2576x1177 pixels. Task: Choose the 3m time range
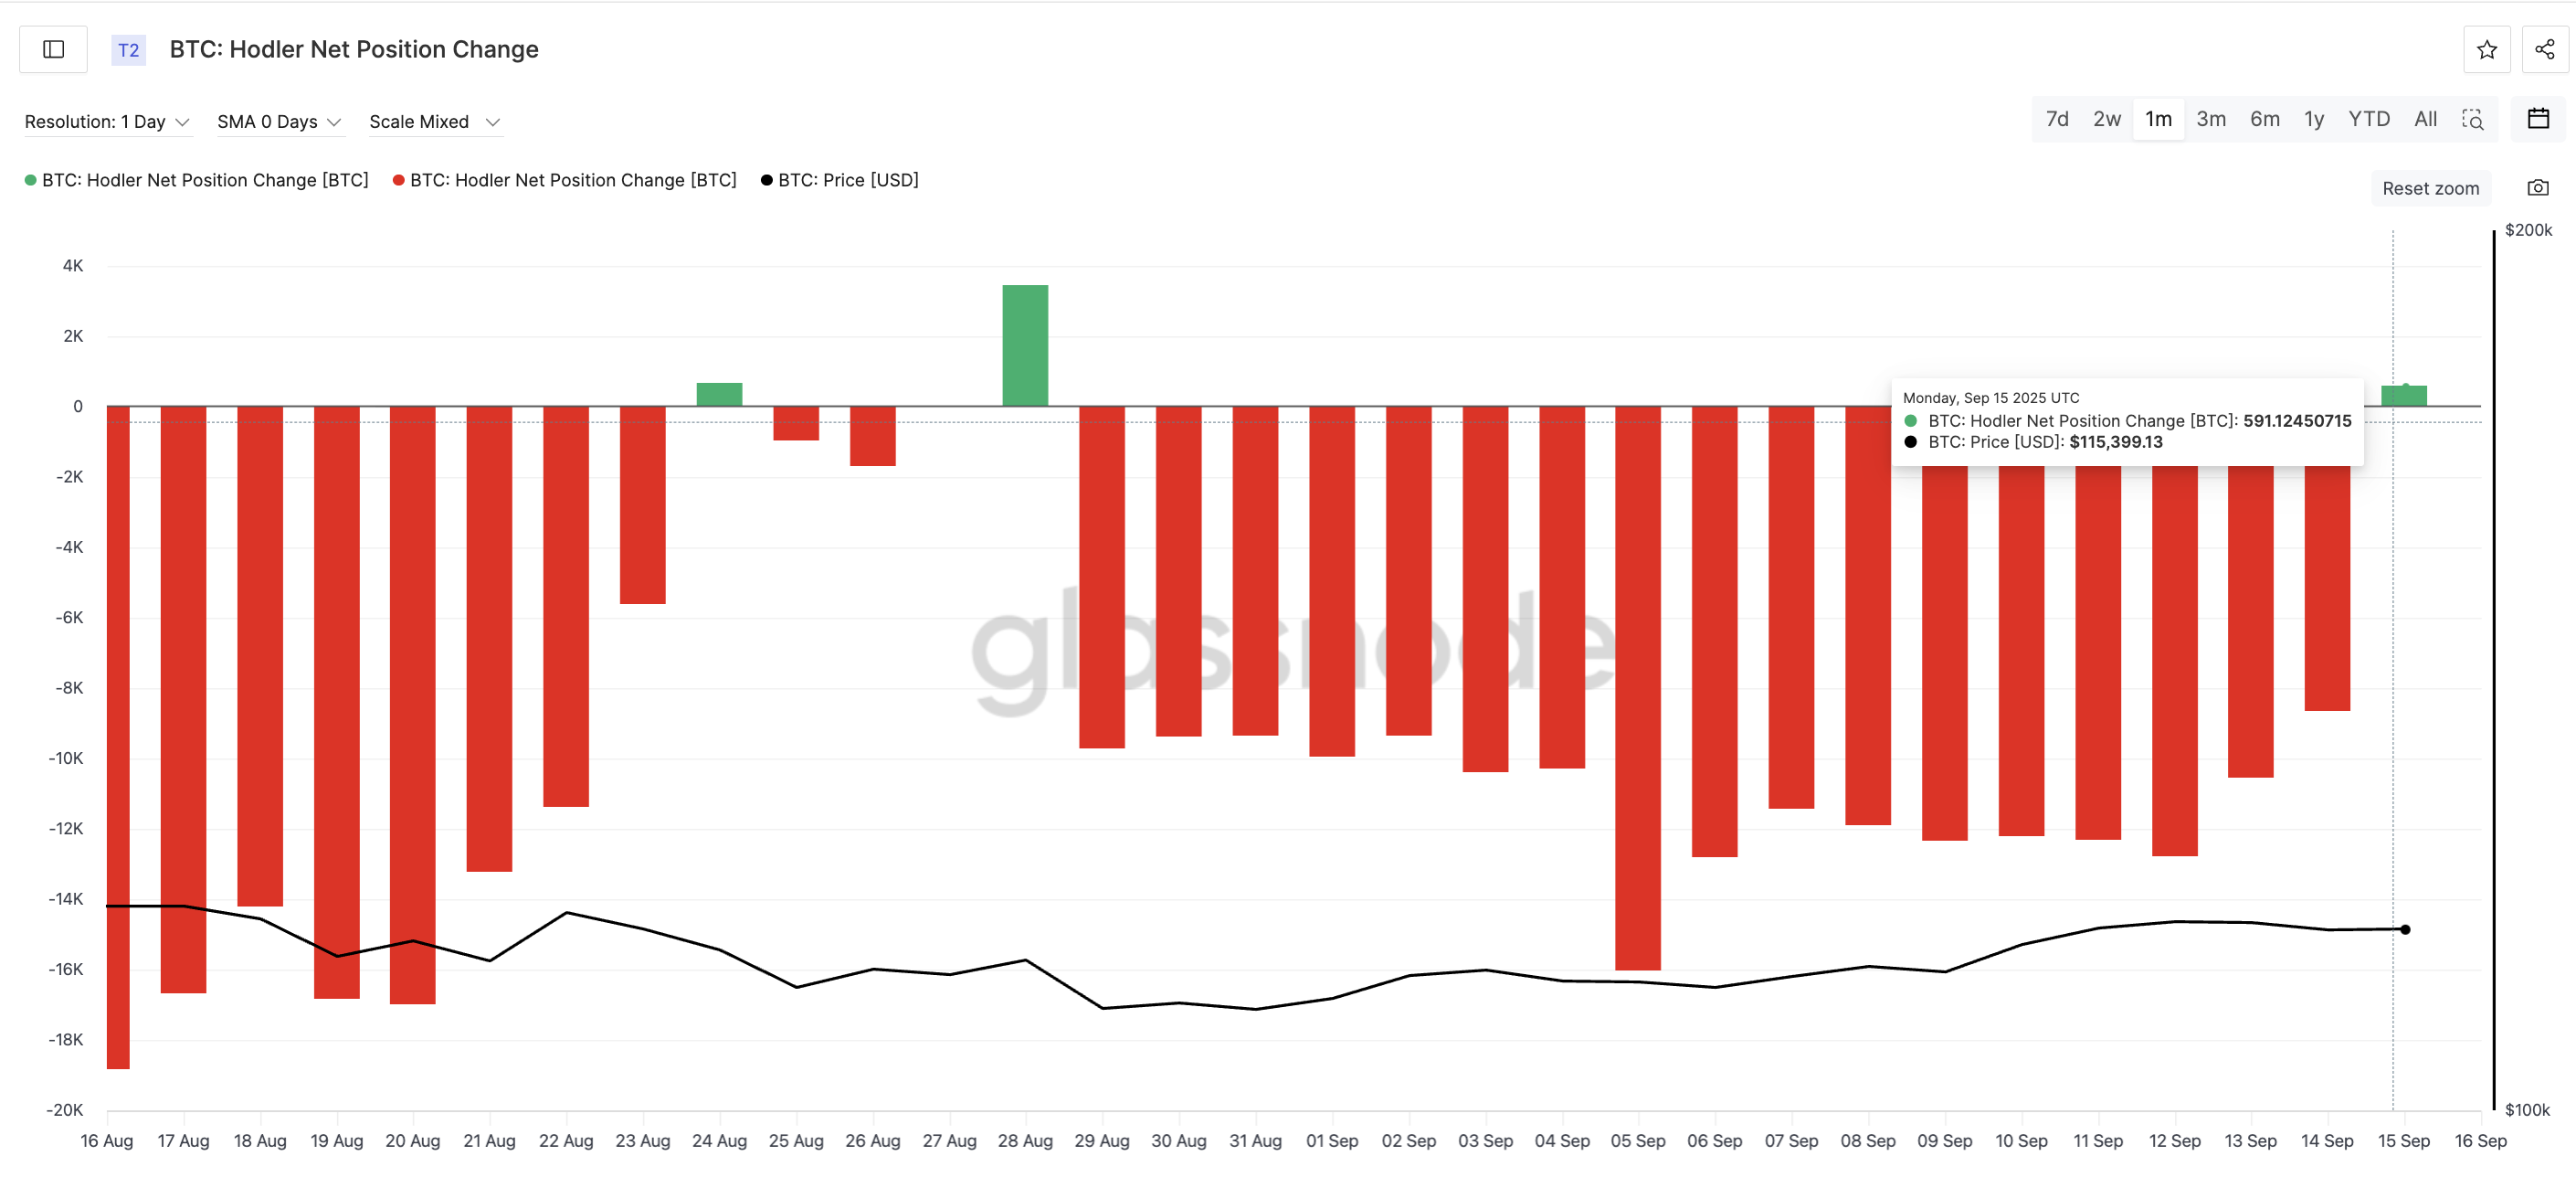click(2210, 119)
